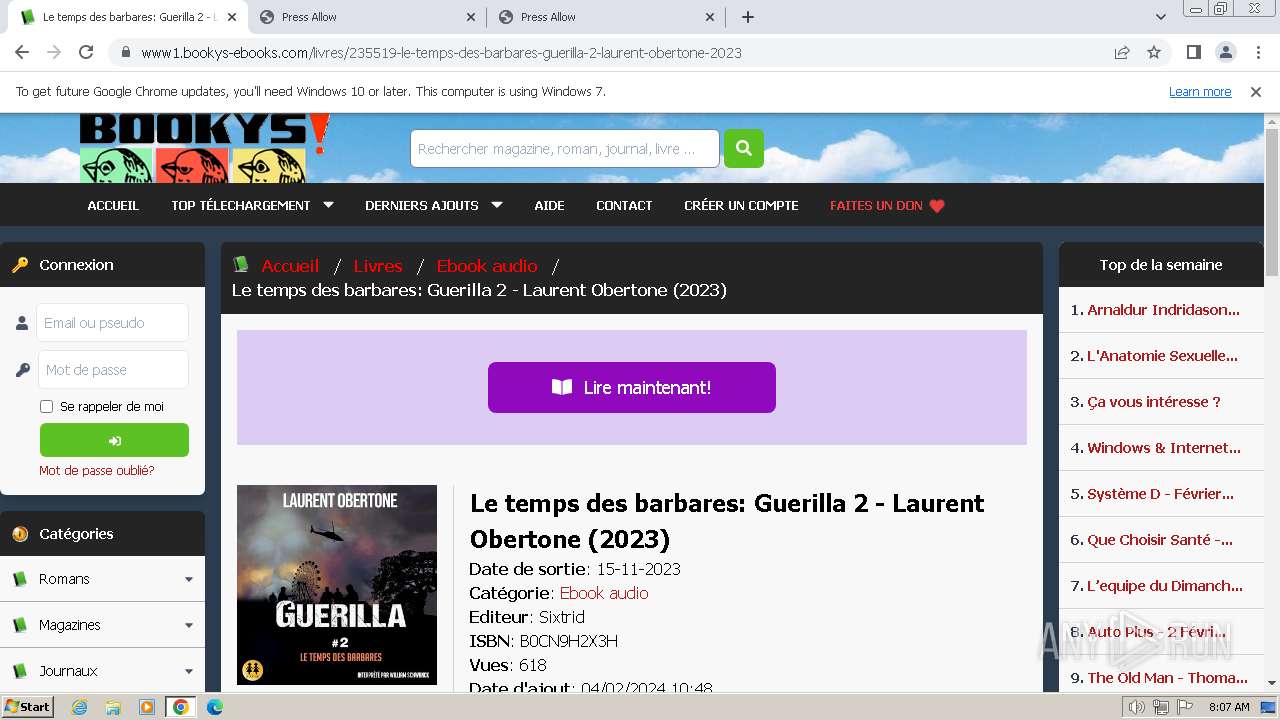Click the share page icon in address bar
Viewport: 1280px width, 720px height.
coord(1122,52)
